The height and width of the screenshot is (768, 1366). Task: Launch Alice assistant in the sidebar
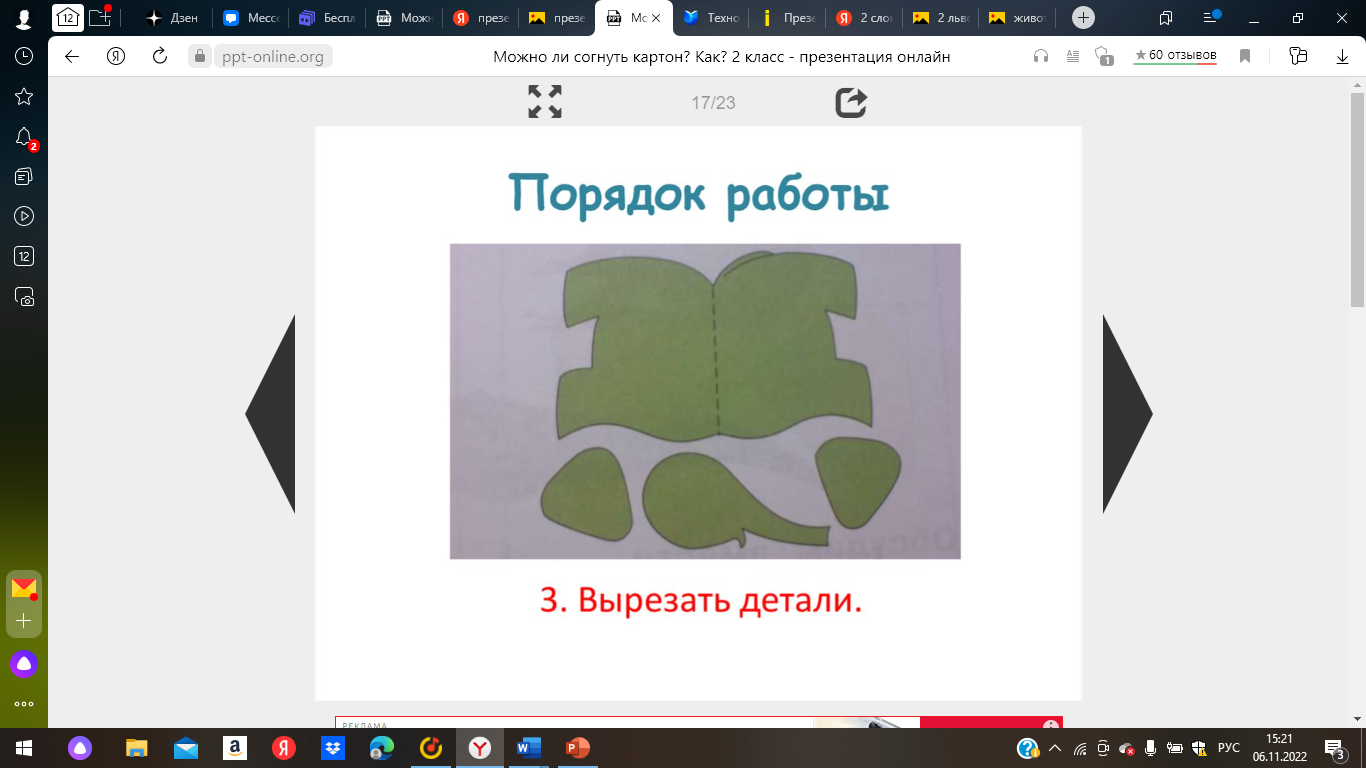point(24,663)
